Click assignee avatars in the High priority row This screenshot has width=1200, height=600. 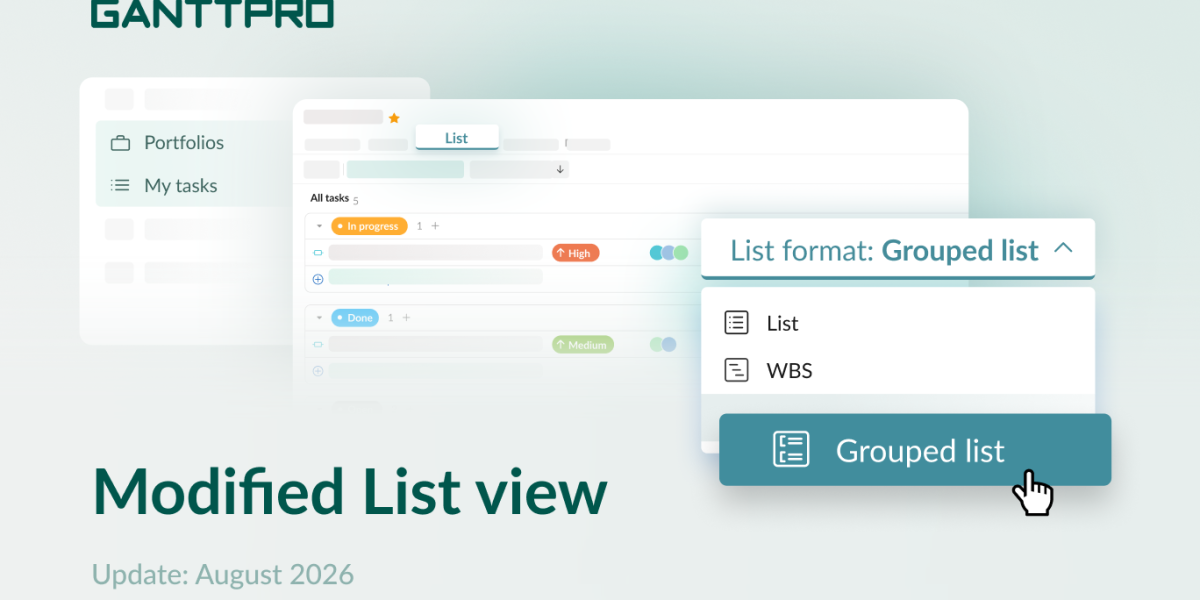coord(669,253)
